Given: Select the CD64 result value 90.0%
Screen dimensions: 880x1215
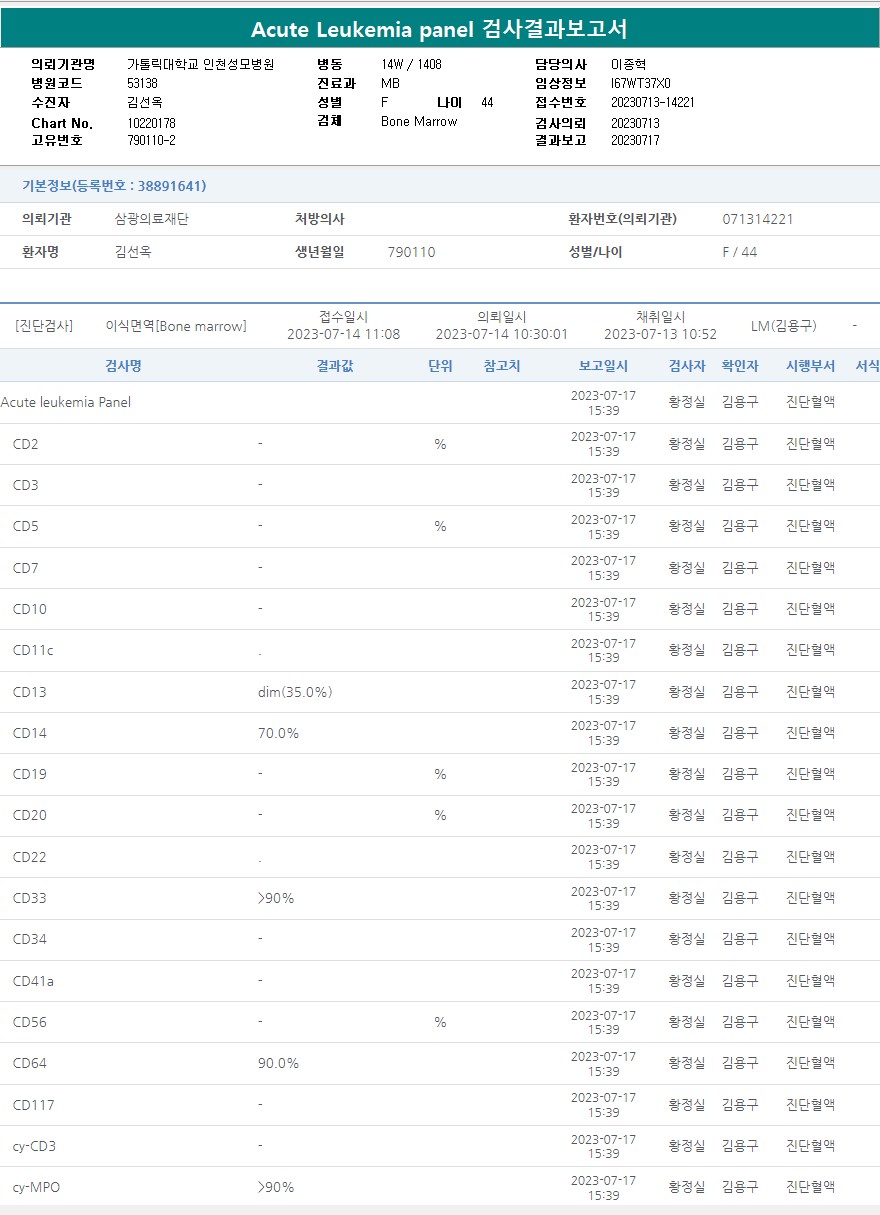Looking at the screenshot, I should 278,1063.
